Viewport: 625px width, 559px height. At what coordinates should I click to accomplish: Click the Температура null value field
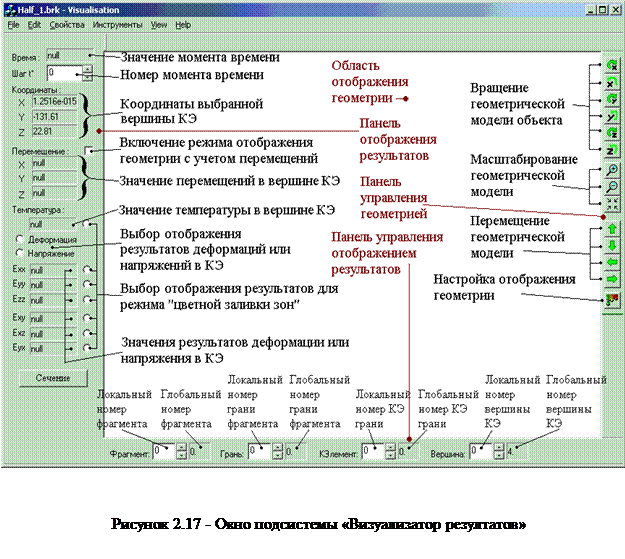53,224
